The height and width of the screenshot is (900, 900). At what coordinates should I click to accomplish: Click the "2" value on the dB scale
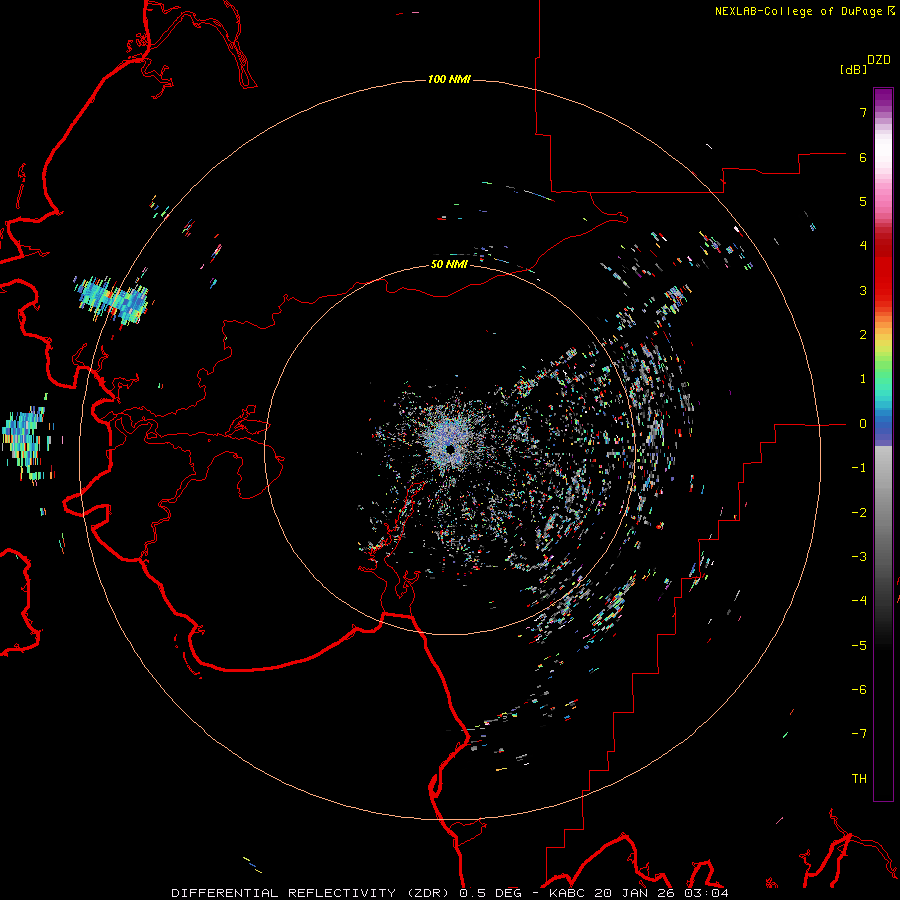(863, 335)
